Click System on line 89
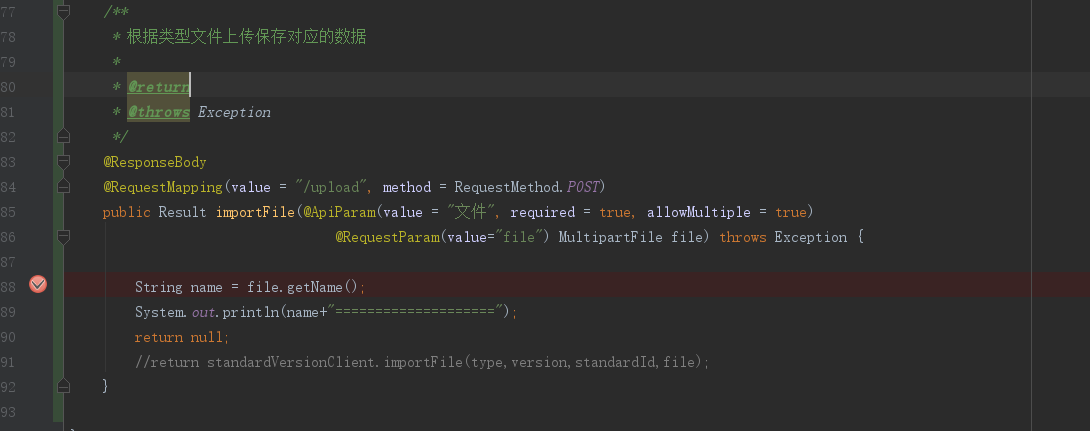 (x=158, y=312)
